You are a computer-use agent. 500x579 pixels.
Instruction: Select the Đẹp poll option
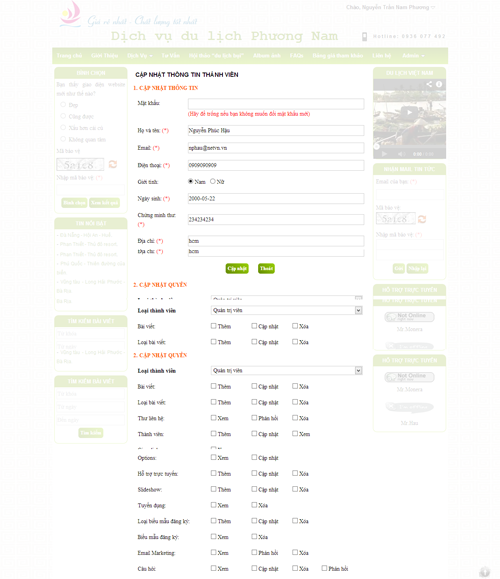click(63, 105)
